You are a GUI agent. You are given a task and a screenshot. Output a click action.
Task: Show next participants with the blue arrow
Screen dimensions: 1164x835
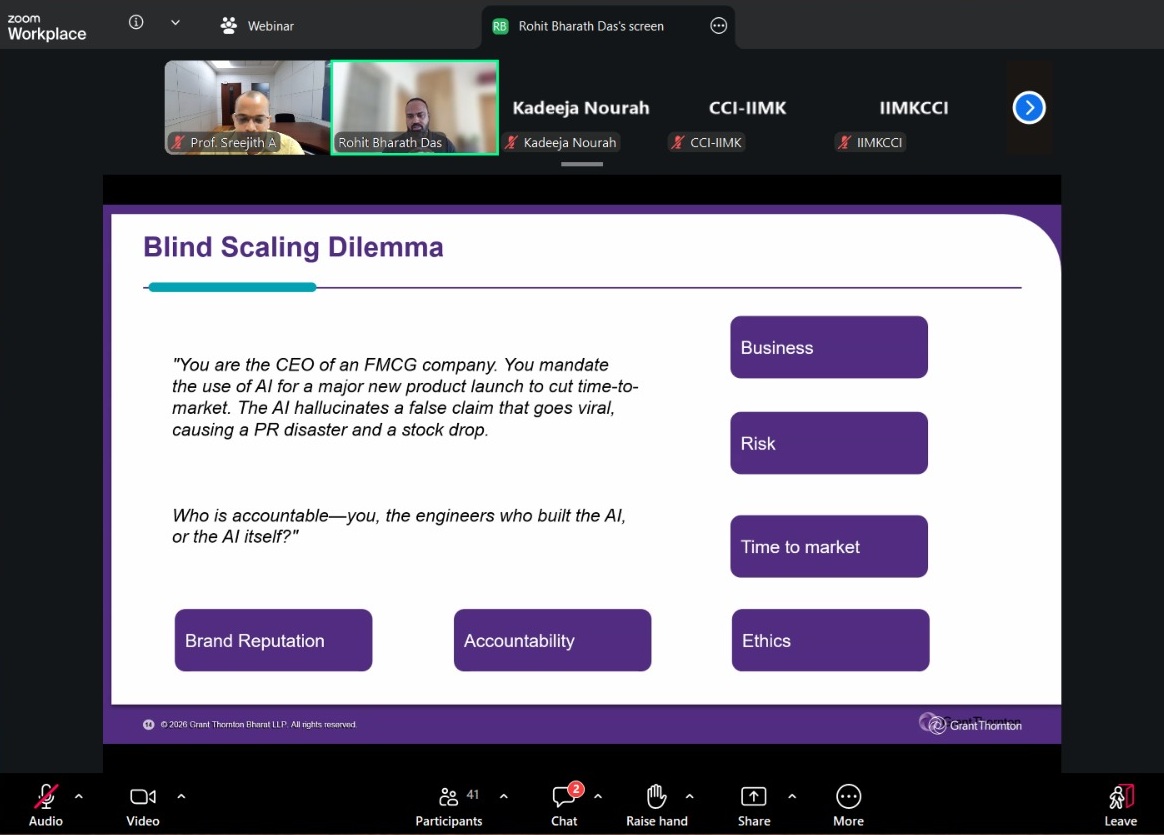[x=1029, y=108]
